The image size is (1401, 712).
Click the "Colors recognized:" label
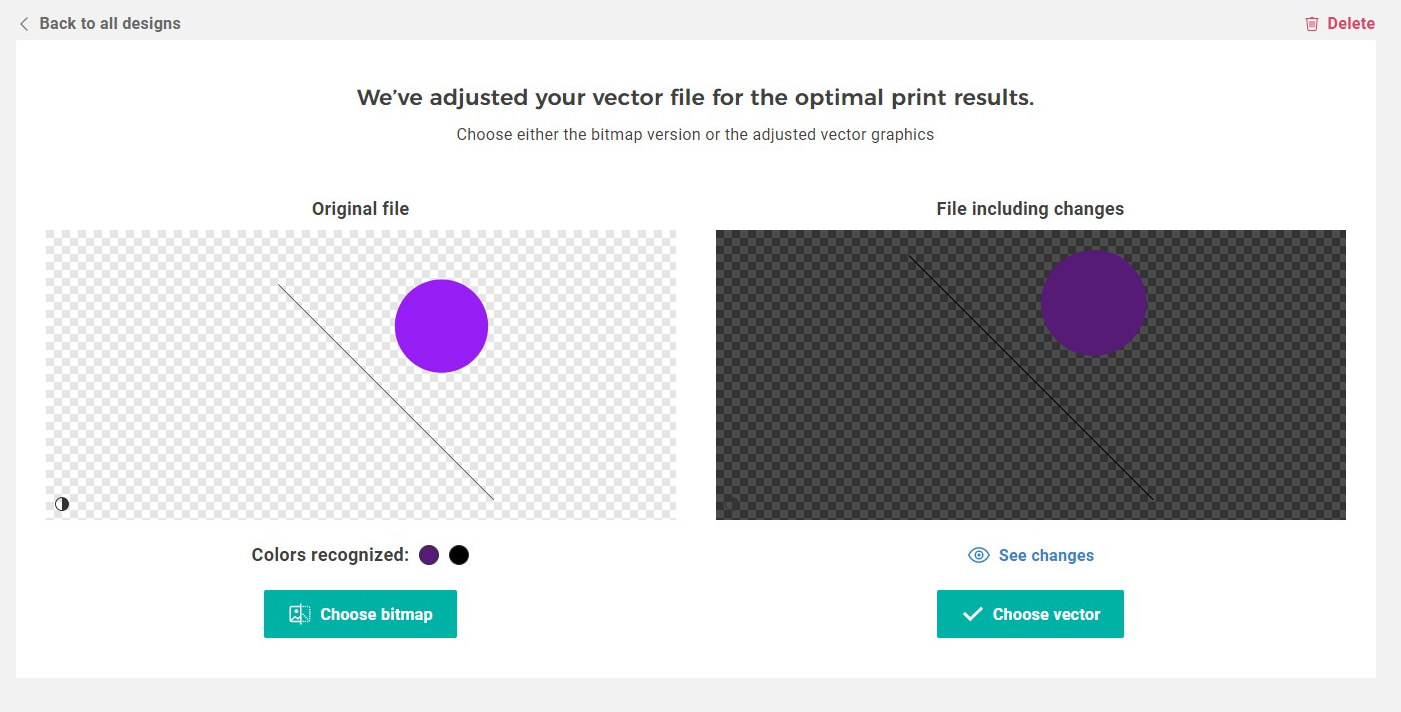(x=330, y=555)
